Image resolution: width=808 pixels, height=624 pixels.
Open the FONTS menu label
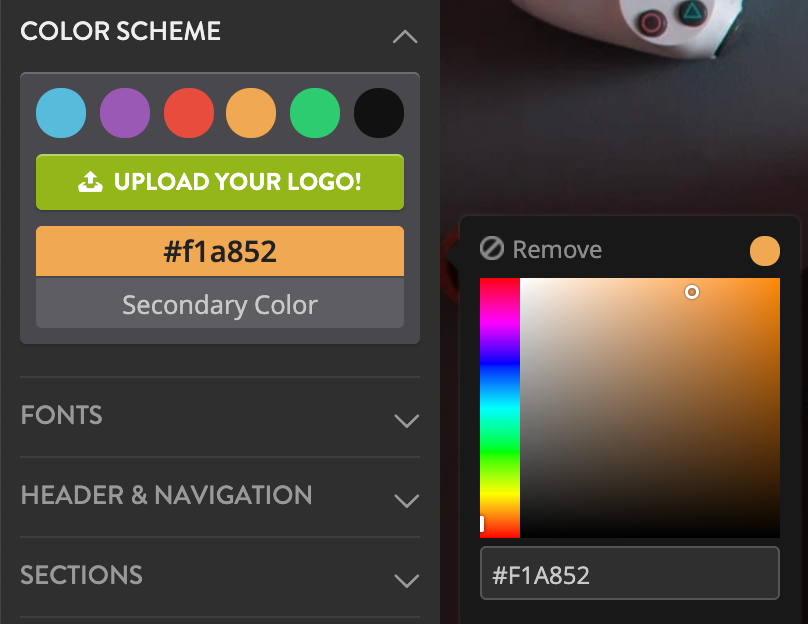pos(61,415)
